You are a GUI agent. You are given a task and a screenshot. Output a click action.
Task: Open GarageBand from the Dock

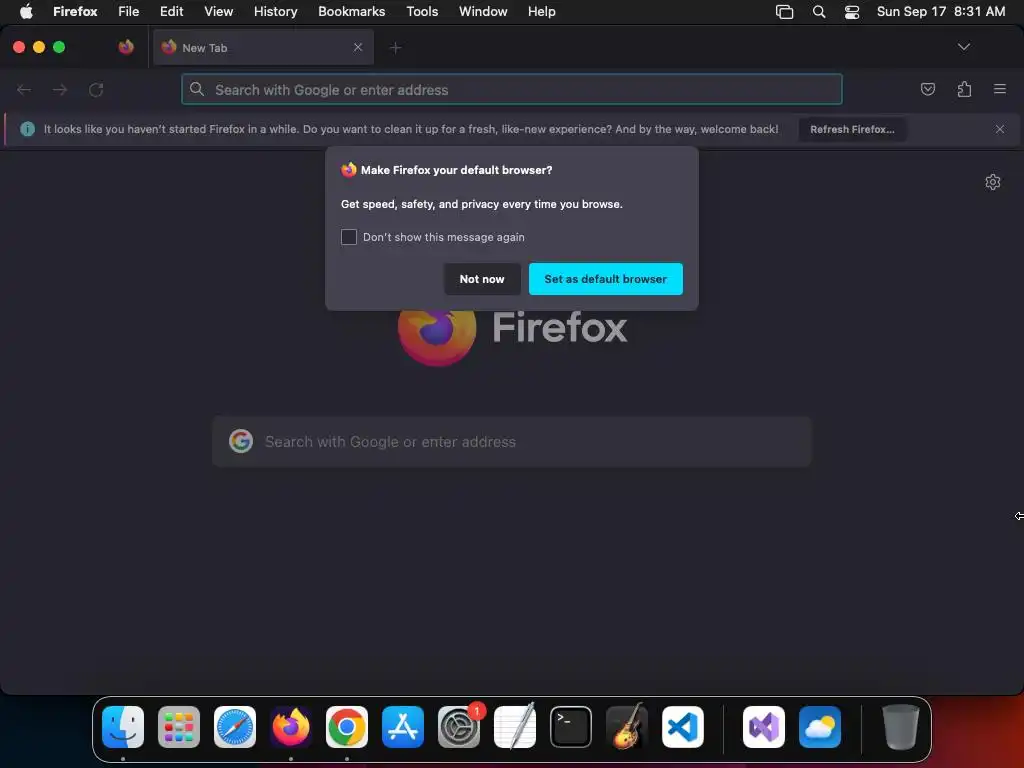tap(627, 727)
